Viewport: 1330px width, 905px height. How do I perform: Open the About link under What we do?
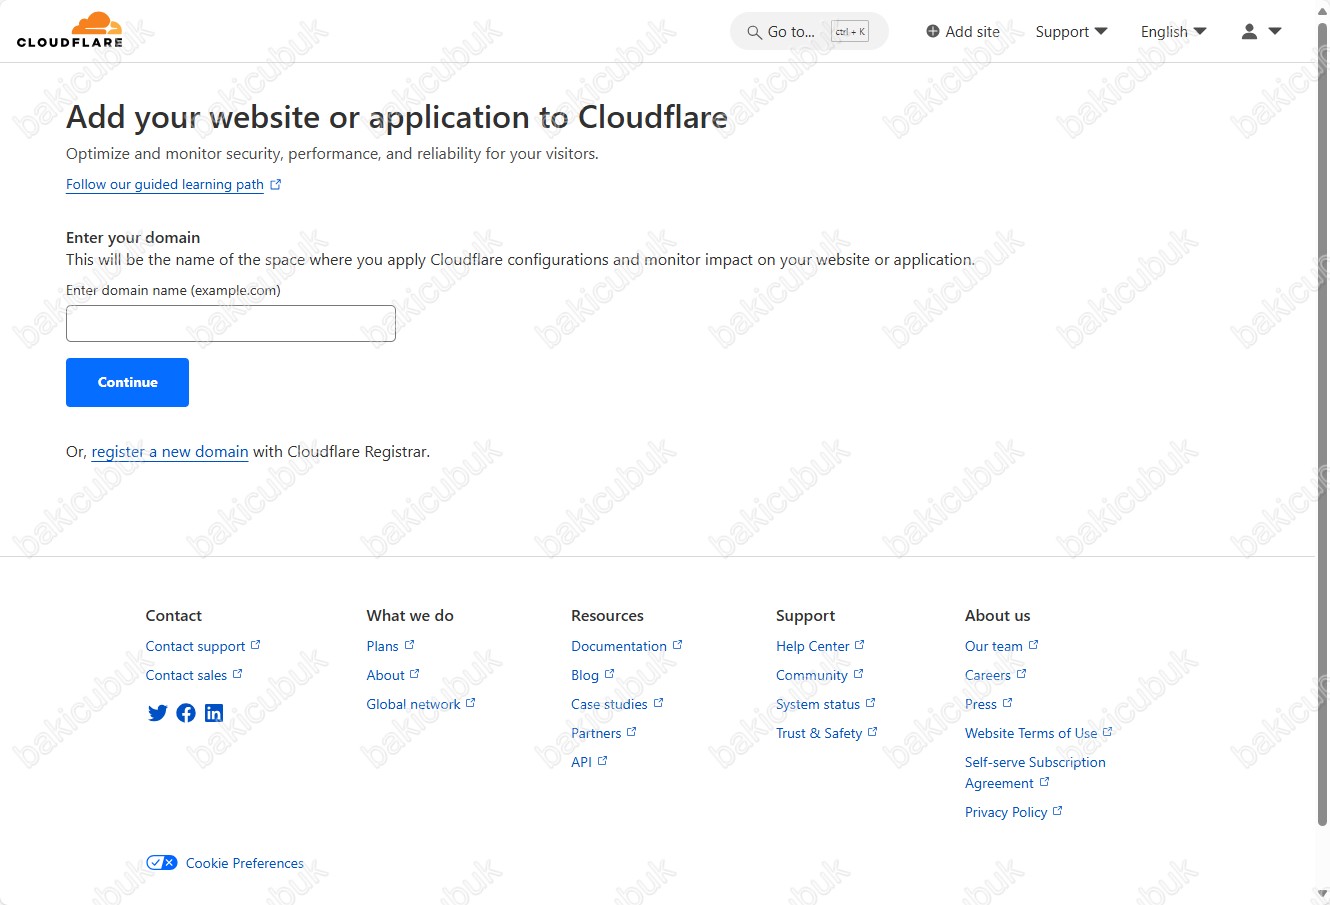coord(385,675)
